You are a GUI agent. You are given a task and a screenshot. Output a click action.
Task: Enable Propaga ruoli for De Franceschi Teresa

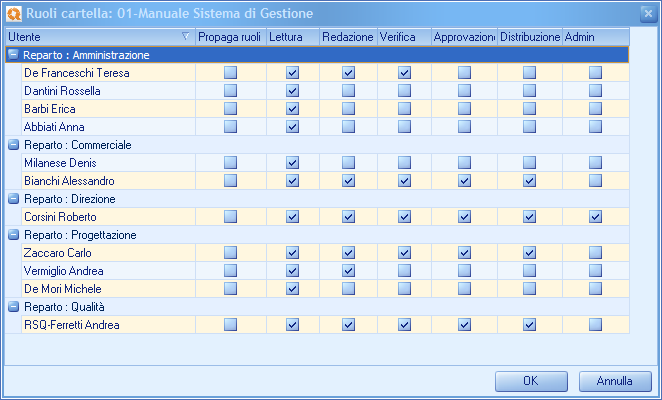click(x=231, y=73)
